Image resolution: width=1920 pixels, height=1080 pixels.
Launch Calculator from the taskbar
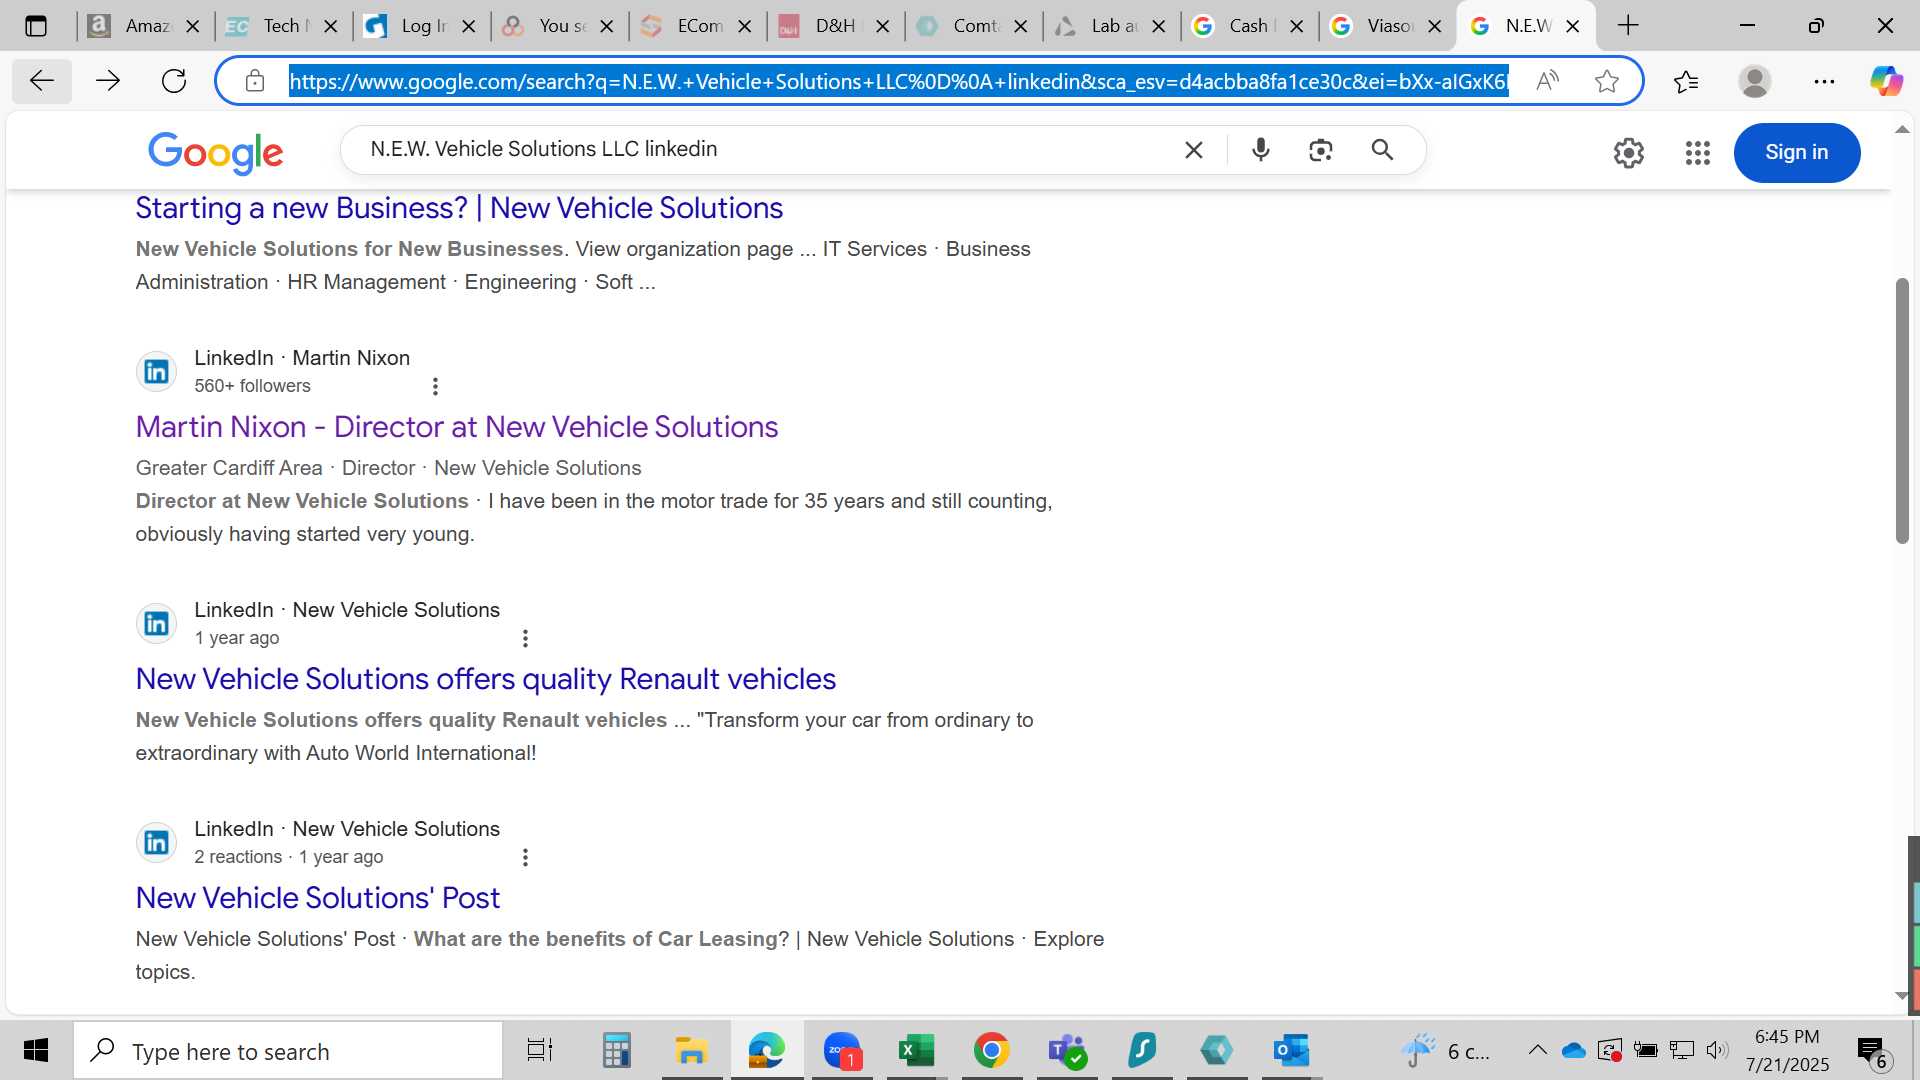(616, 1051)
